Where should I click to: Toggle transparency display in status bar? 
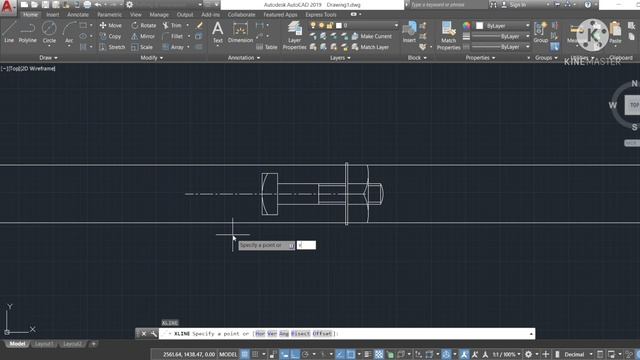click(379, 354)
